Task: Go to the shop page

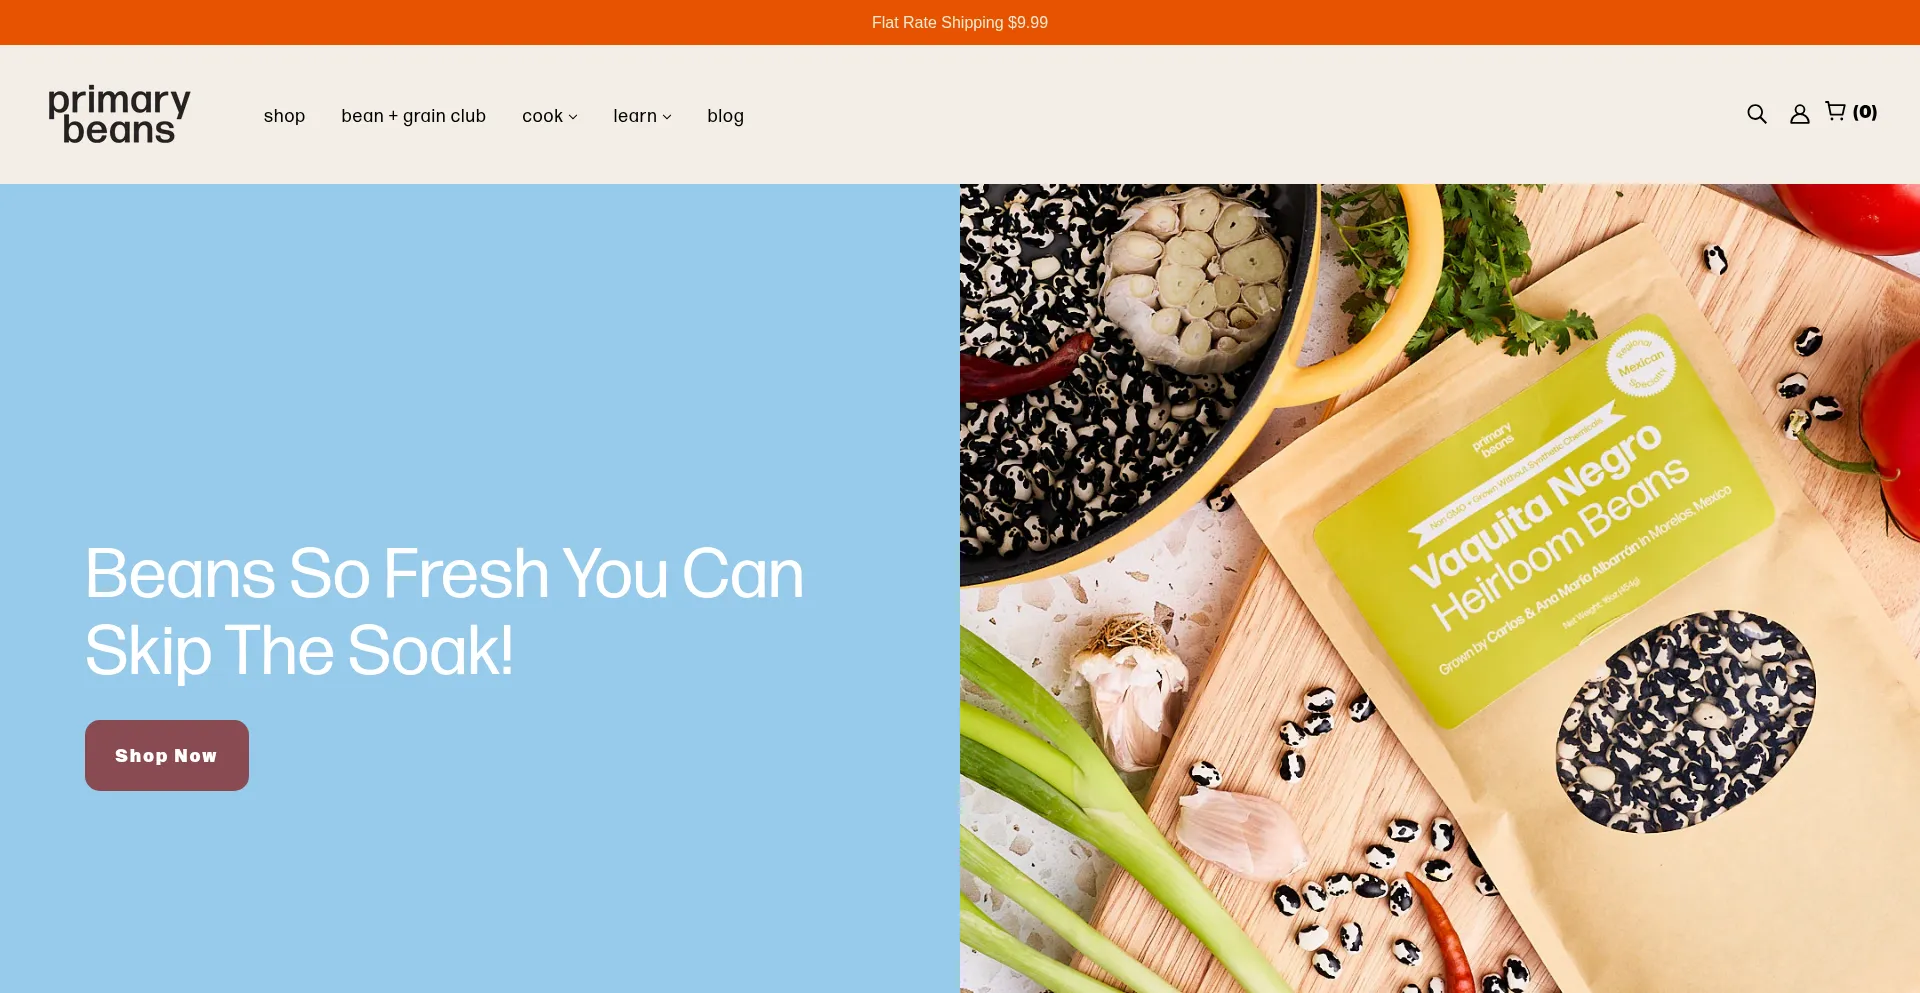Action: pos(284,116)
